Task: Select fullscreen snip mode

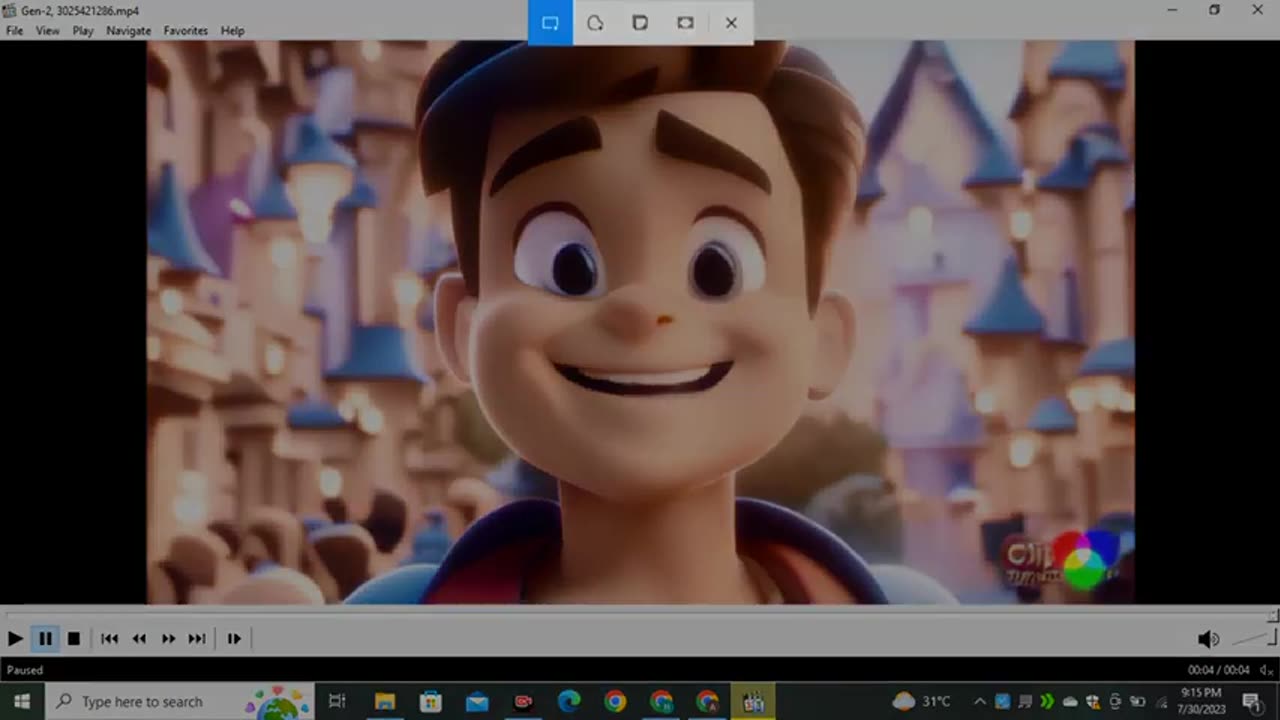Action: click(x=685, y=23)
